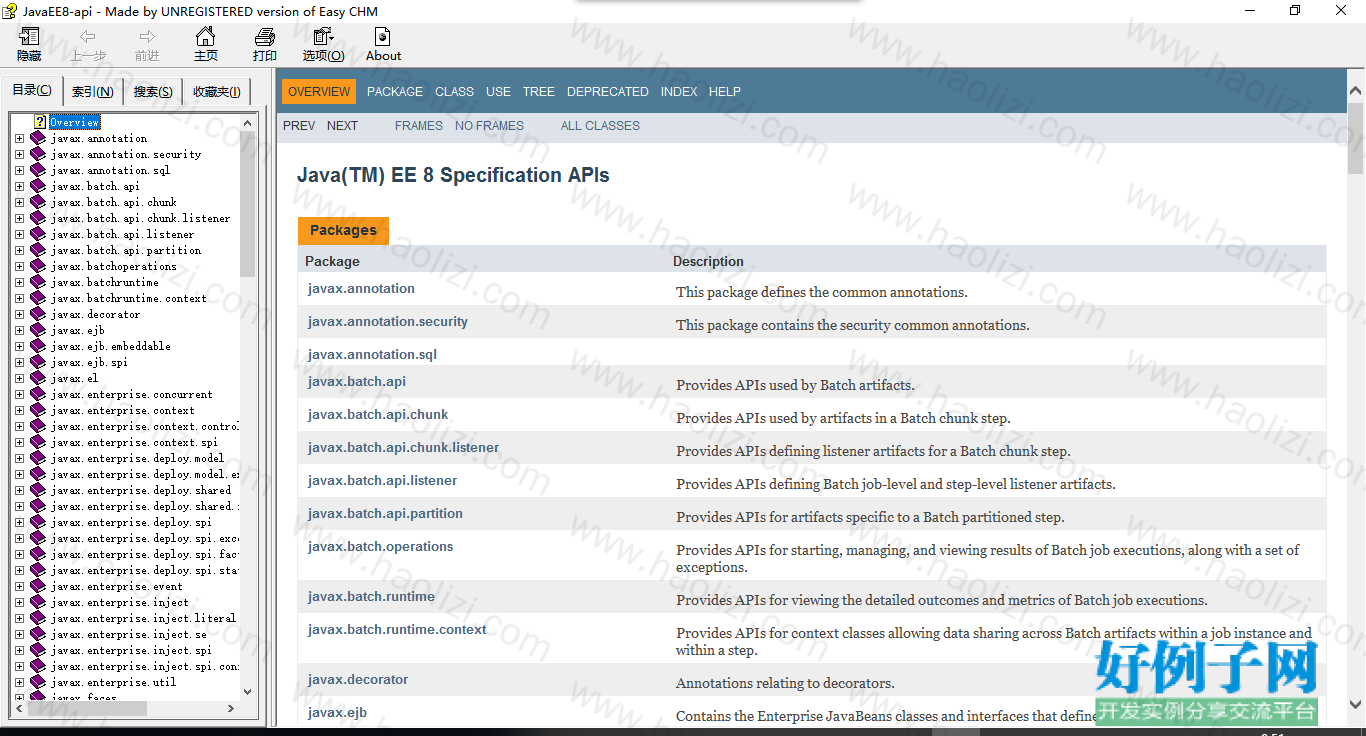The width and height of the screenshot is (1366, 736).
Task: Open INDEX in the Javadoc navigation bar
Action: click(x=679, y=91)
